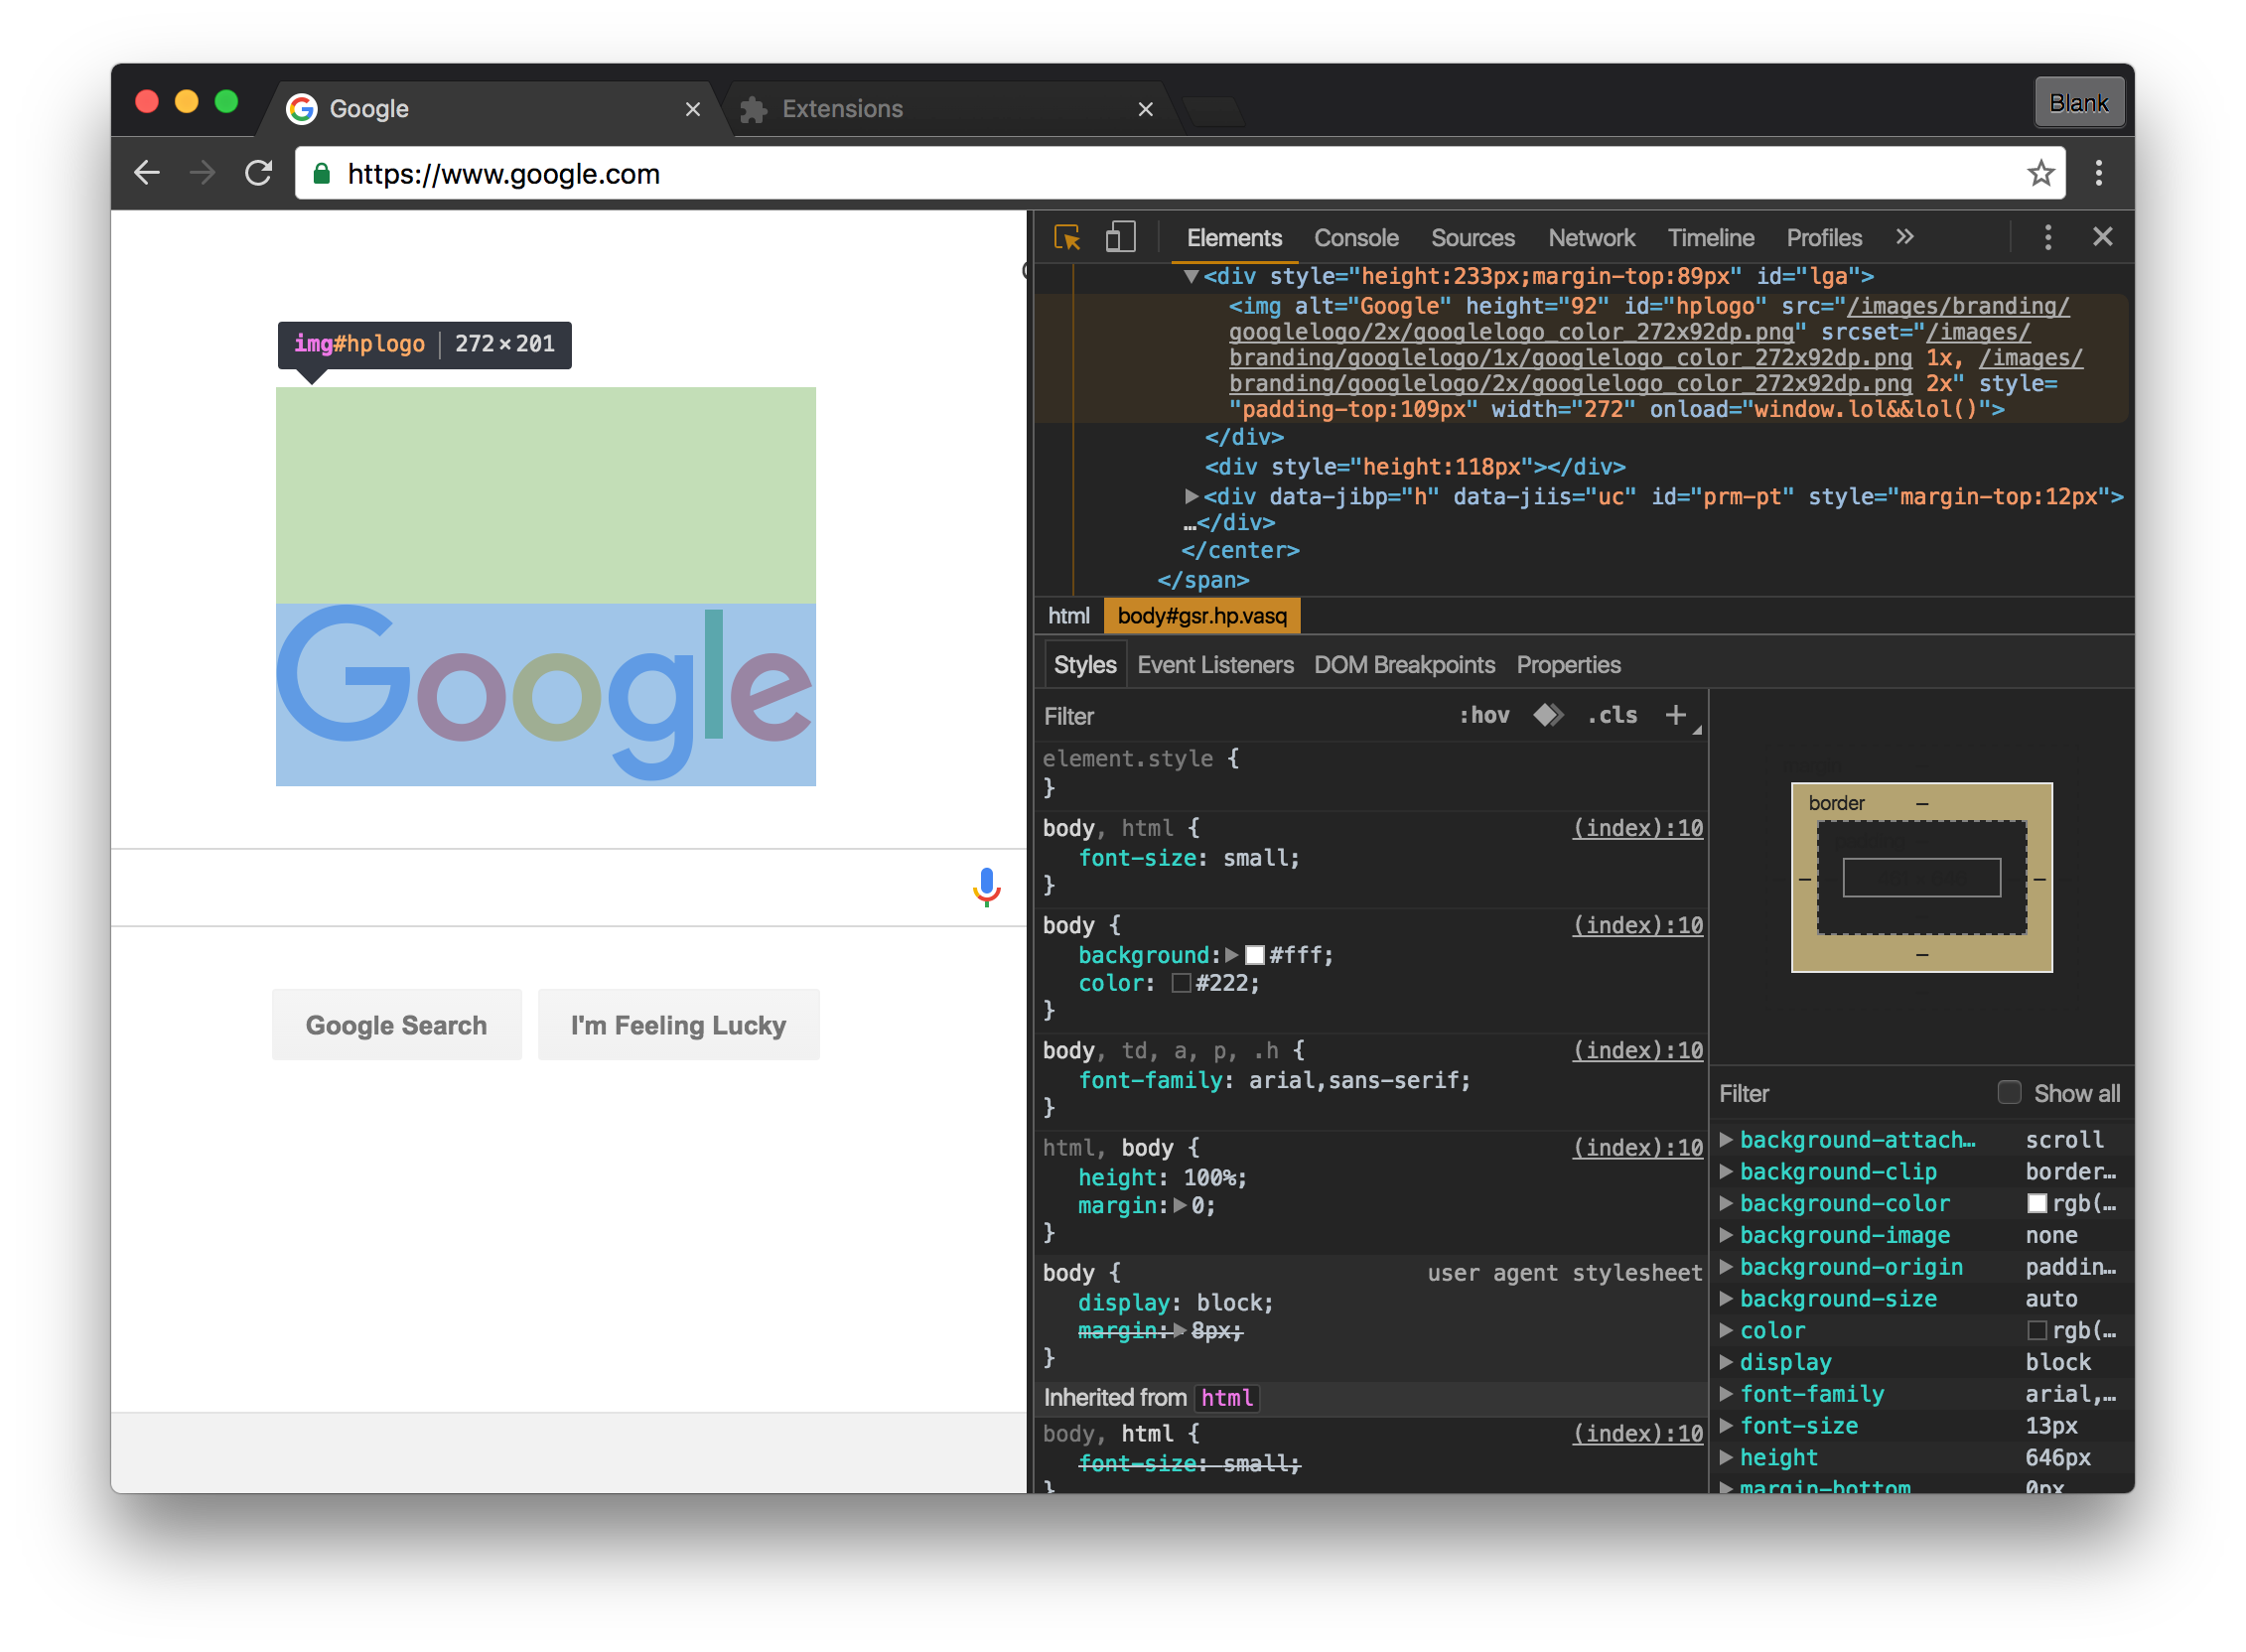This screenshot has height=1652, width=2246.
Task: Open the Timeline tab
Action: (x=1710, y=237)
